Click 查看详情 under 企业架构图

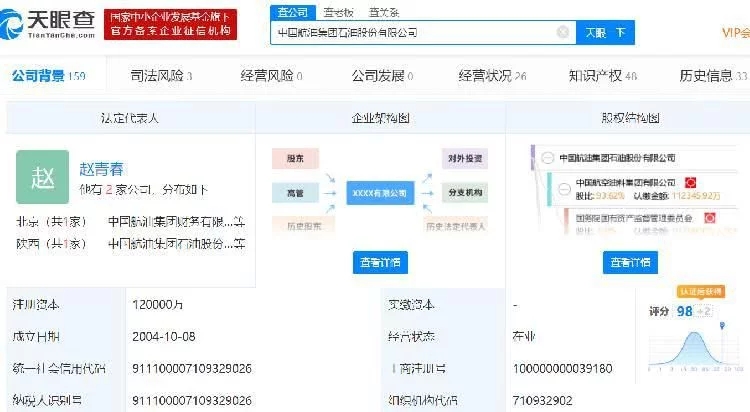click(380, 262)
